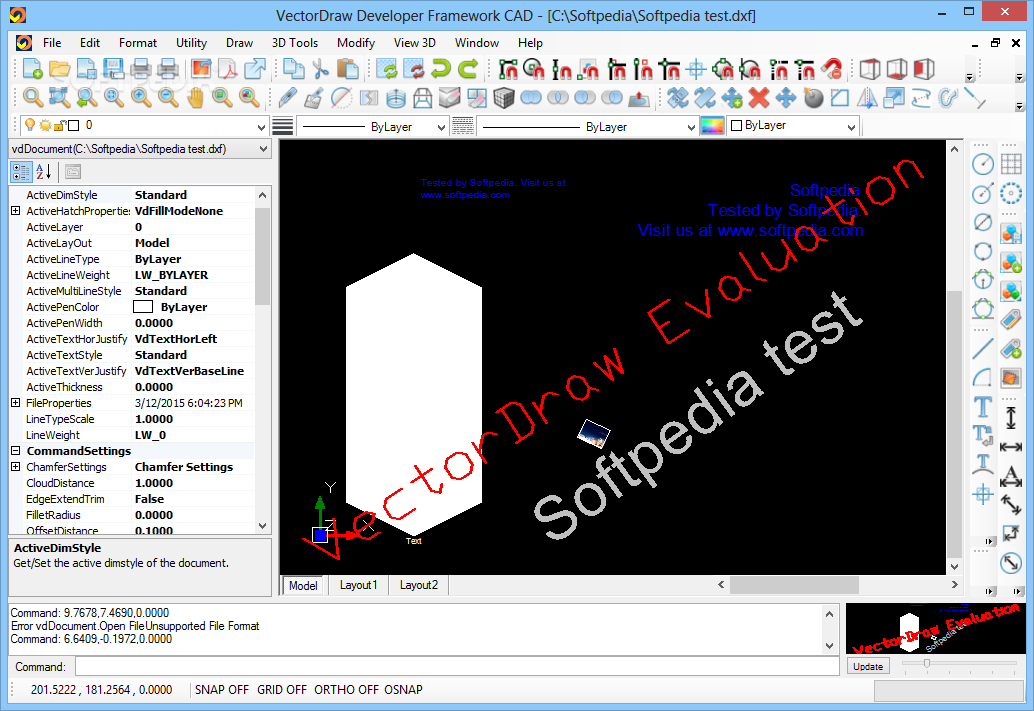1034x711 pixels.
Task: Toggle GRID OFF in status bar
Action: pyautogui.click(x=282, y=689)
